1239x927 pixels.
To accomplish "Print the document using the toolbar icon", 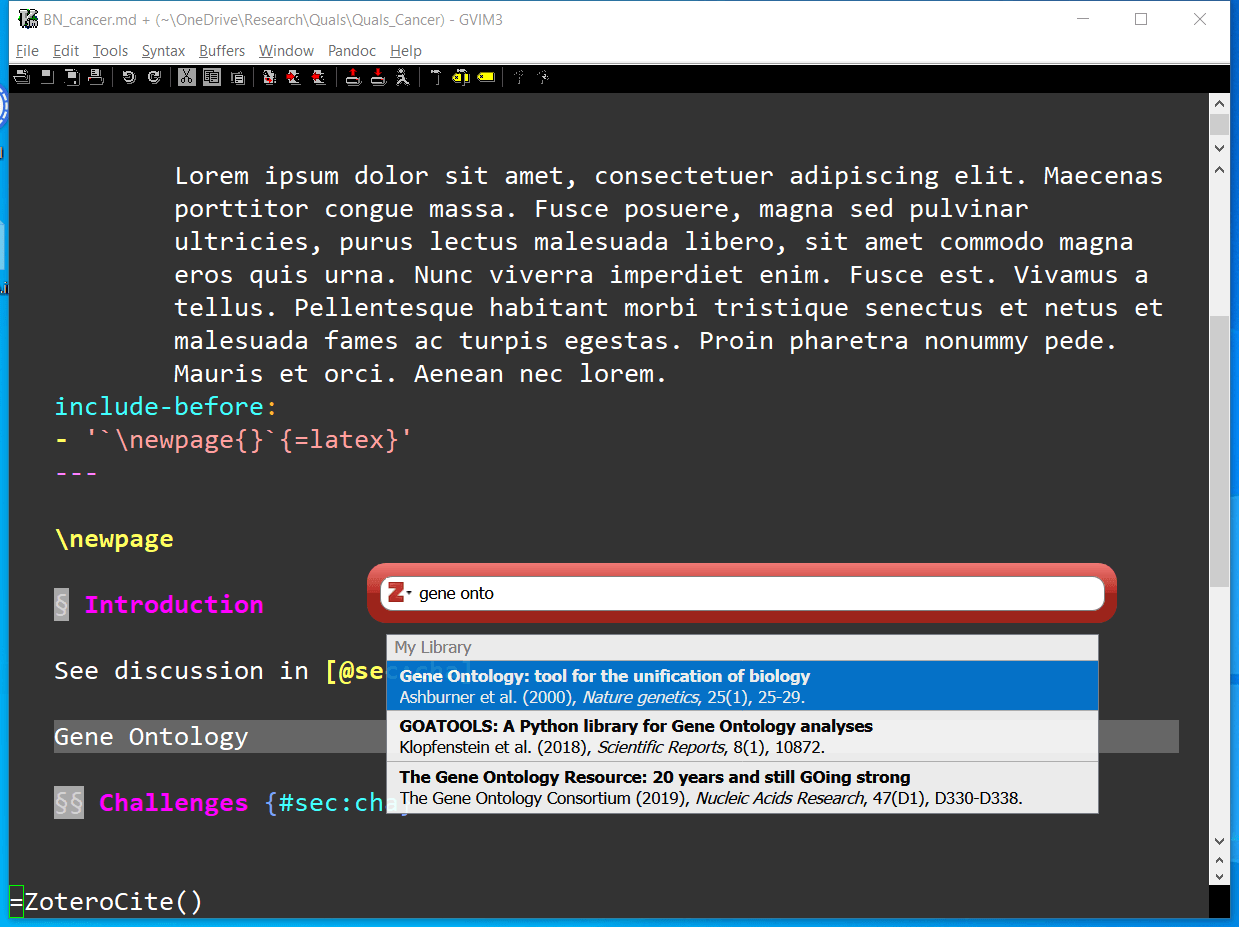I will coord(96,77).
